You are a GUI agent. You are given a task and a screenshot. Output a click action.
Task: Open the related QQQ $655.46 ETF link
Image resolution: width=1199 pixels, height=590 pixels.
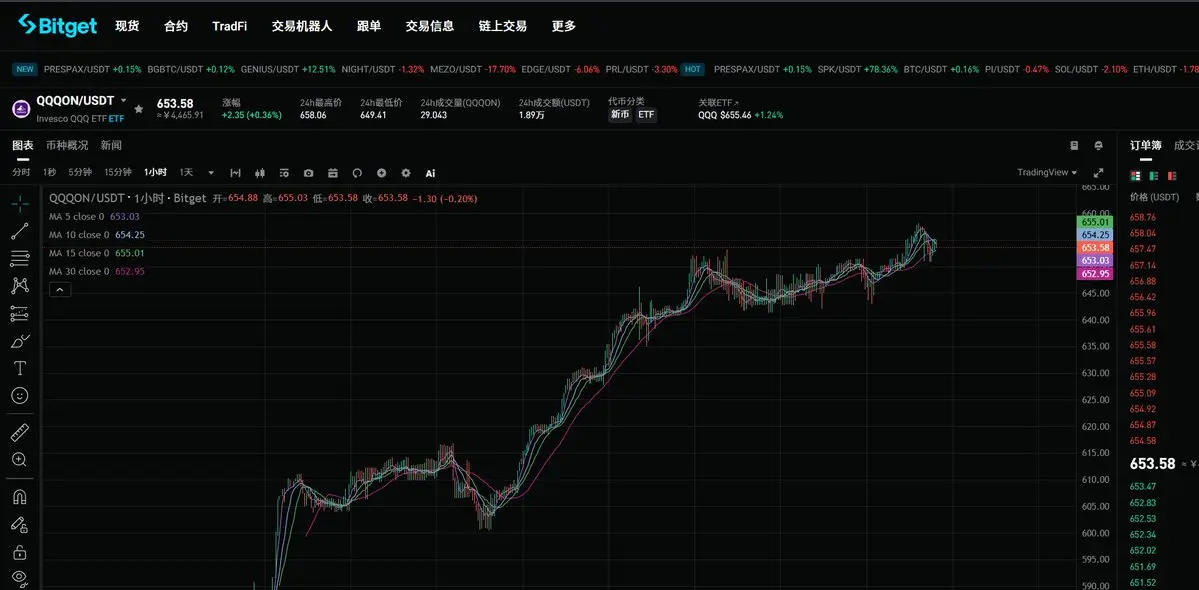[x=740, y=115]
